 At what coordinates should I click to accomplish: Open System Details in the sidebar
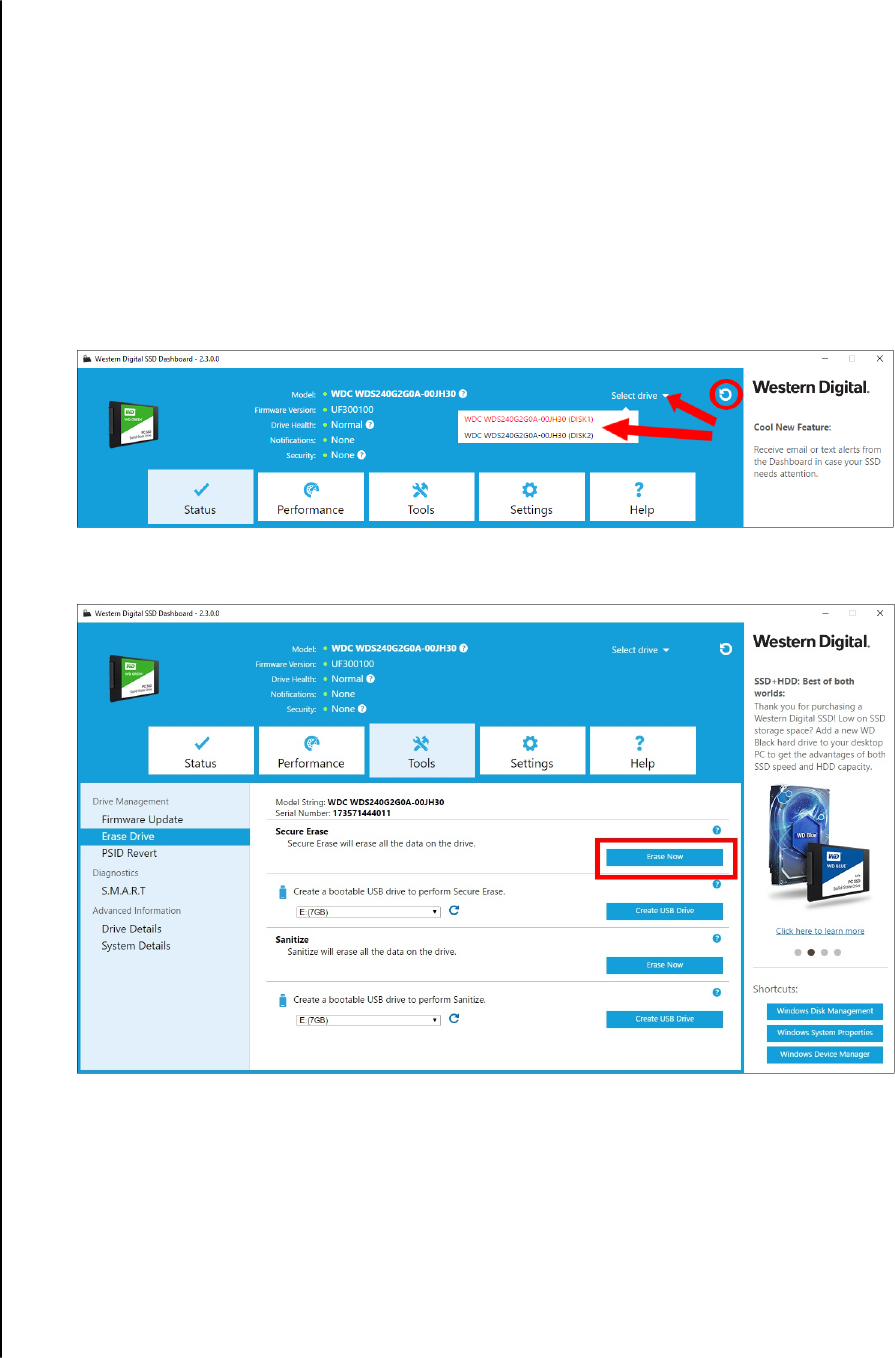pyautogui.click(x=136, y=946)
